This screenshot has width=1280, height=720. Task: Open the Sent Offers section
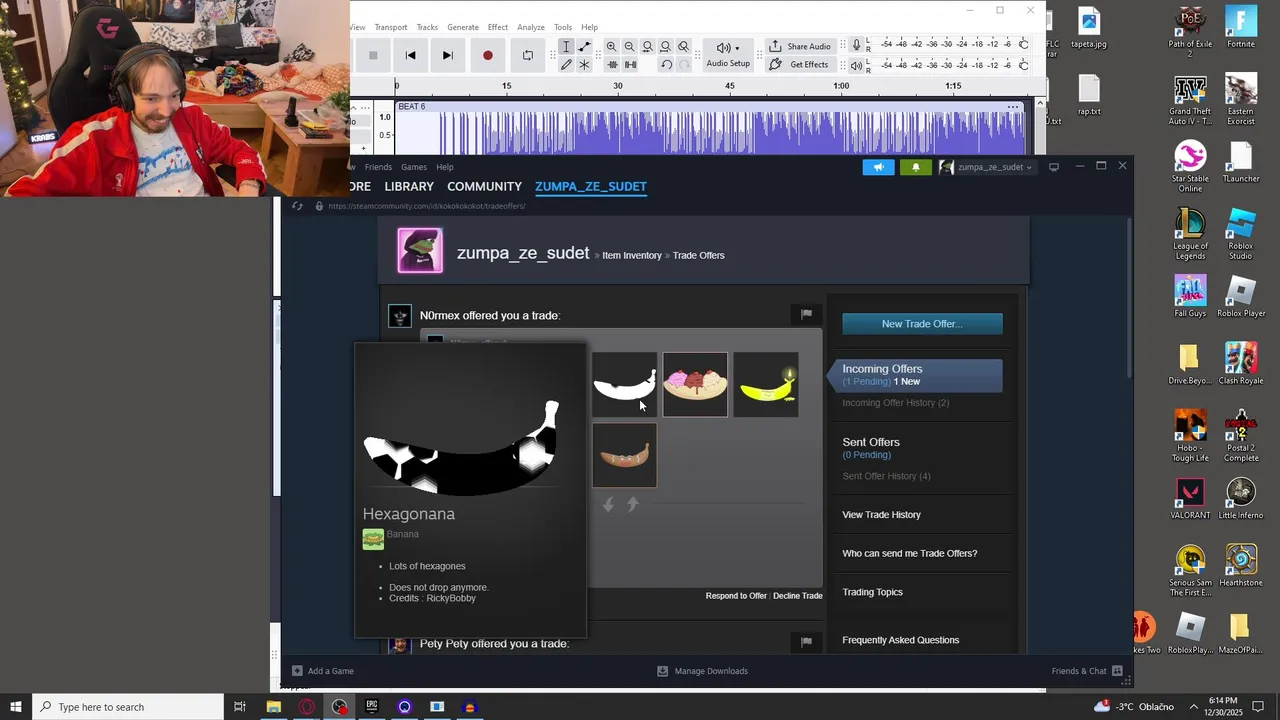click(871, 442)
